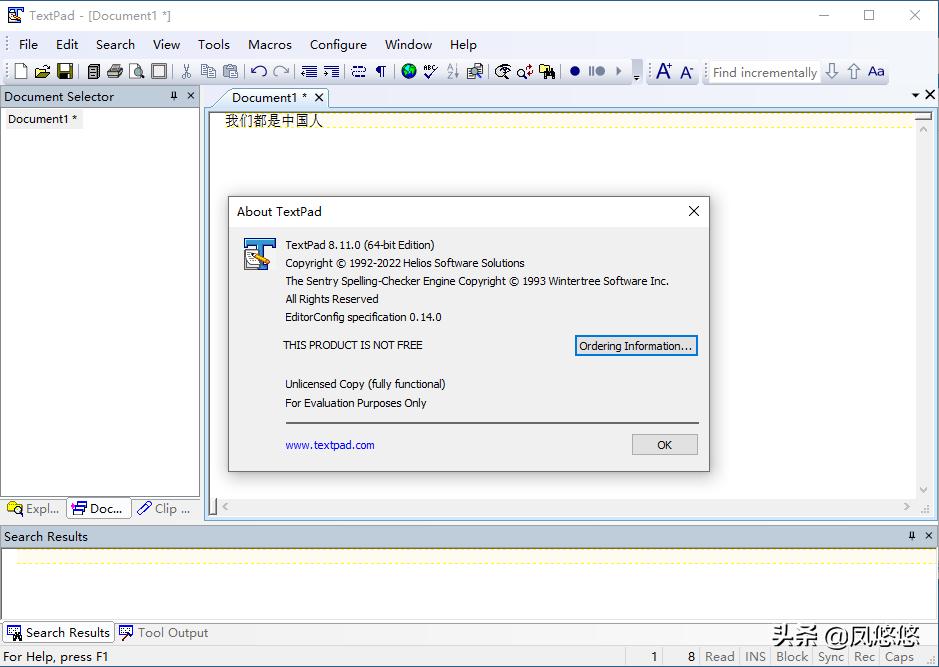Screen dimensions: 939x667
Task: Click Find in Files binoculars icon
Action: (547, 71)
